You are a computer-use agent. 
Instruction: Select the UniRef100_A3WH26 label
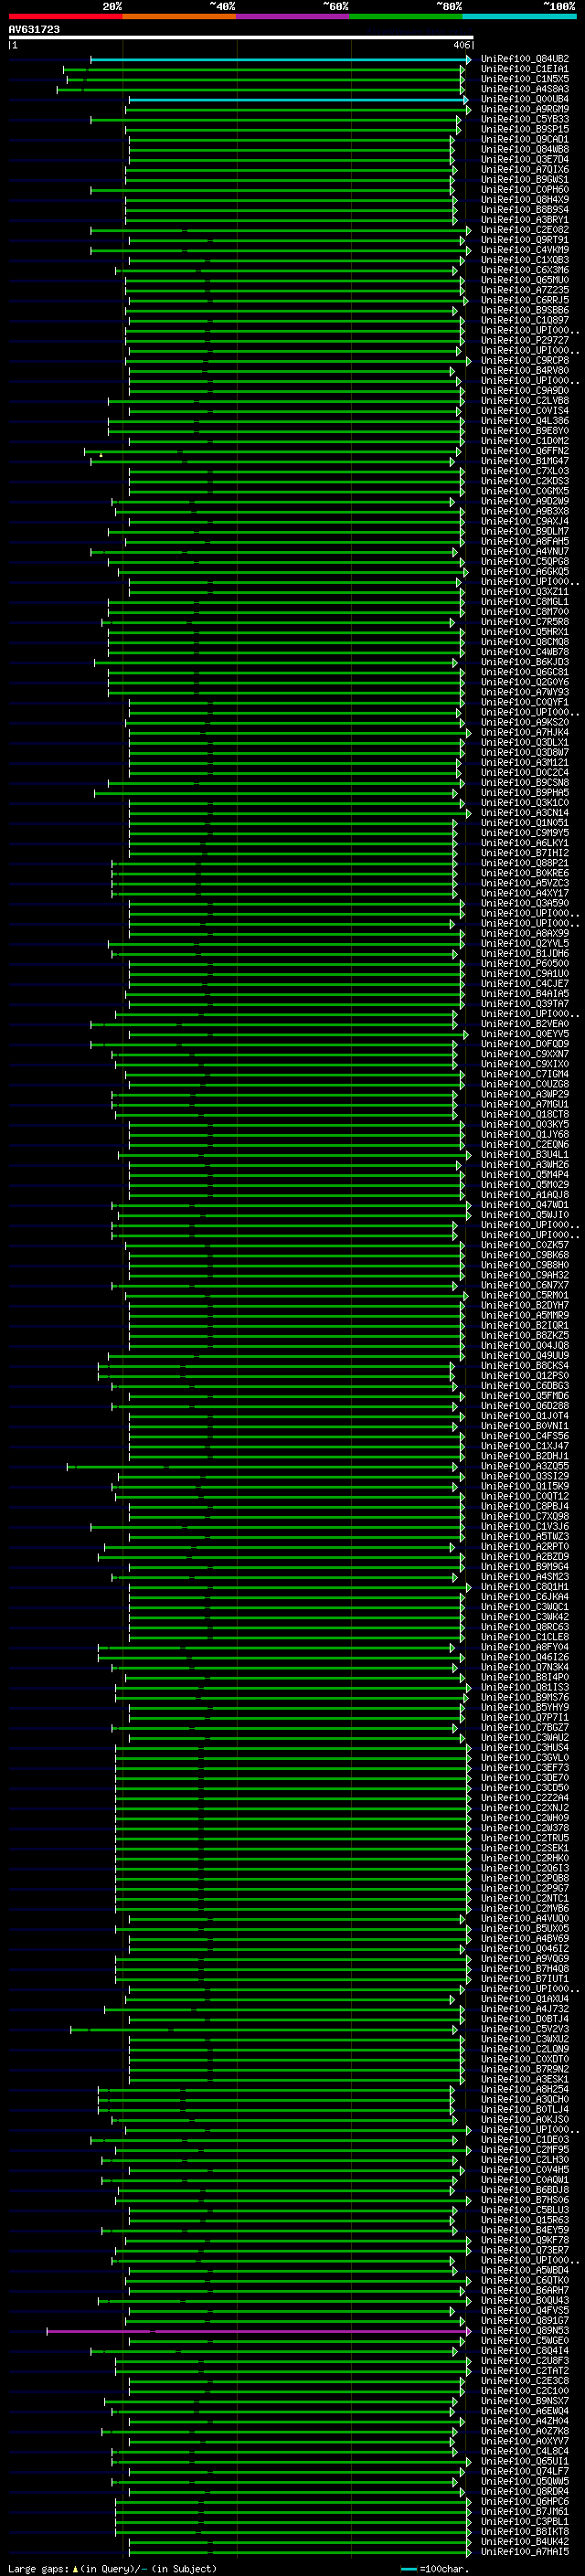(525, 1164)
